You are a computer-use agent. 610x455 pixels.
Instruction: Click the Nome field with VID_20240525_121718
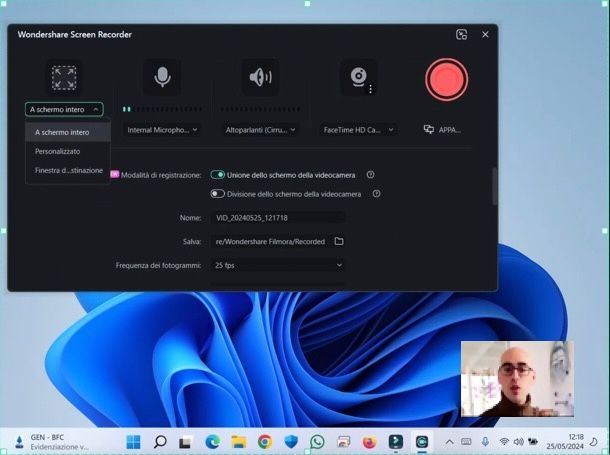(278, 218)
